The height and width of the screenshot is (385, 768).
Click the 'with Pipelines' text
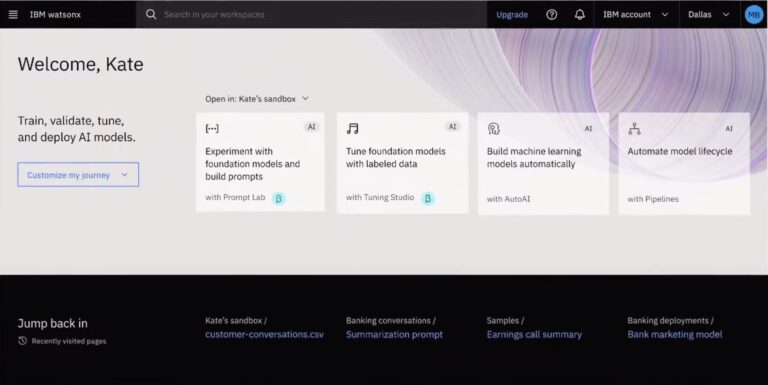(x=653, y=199)
